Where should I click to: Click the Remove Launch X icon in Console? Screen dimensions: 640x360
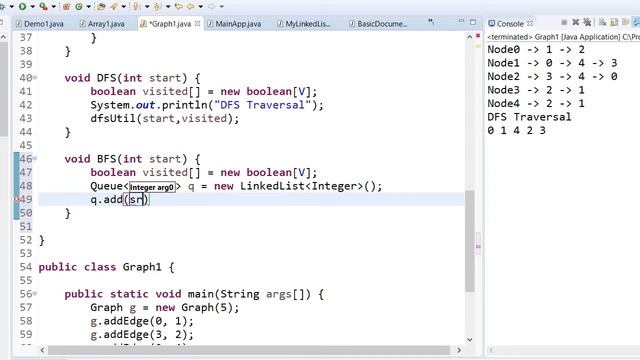576,22
